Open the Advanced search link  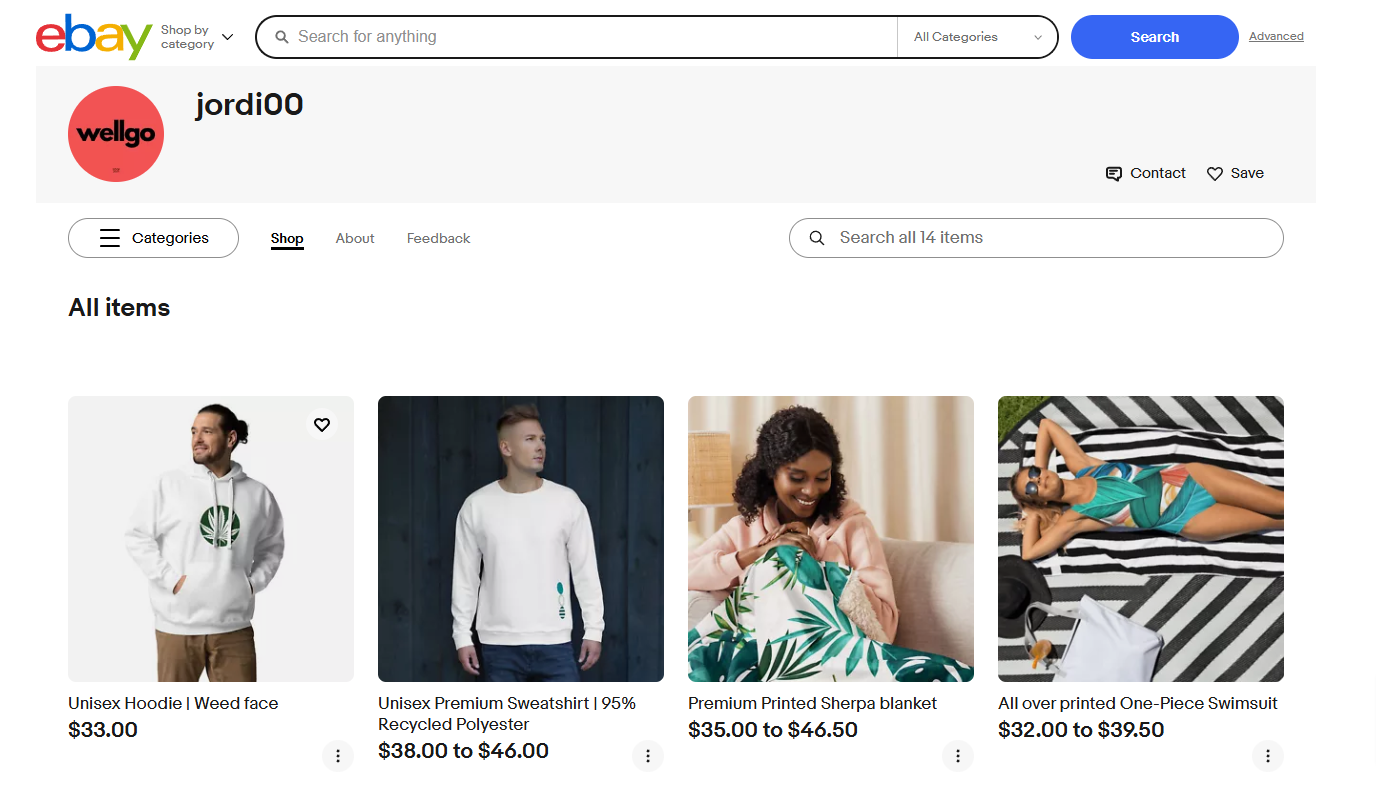(1276, 36)
